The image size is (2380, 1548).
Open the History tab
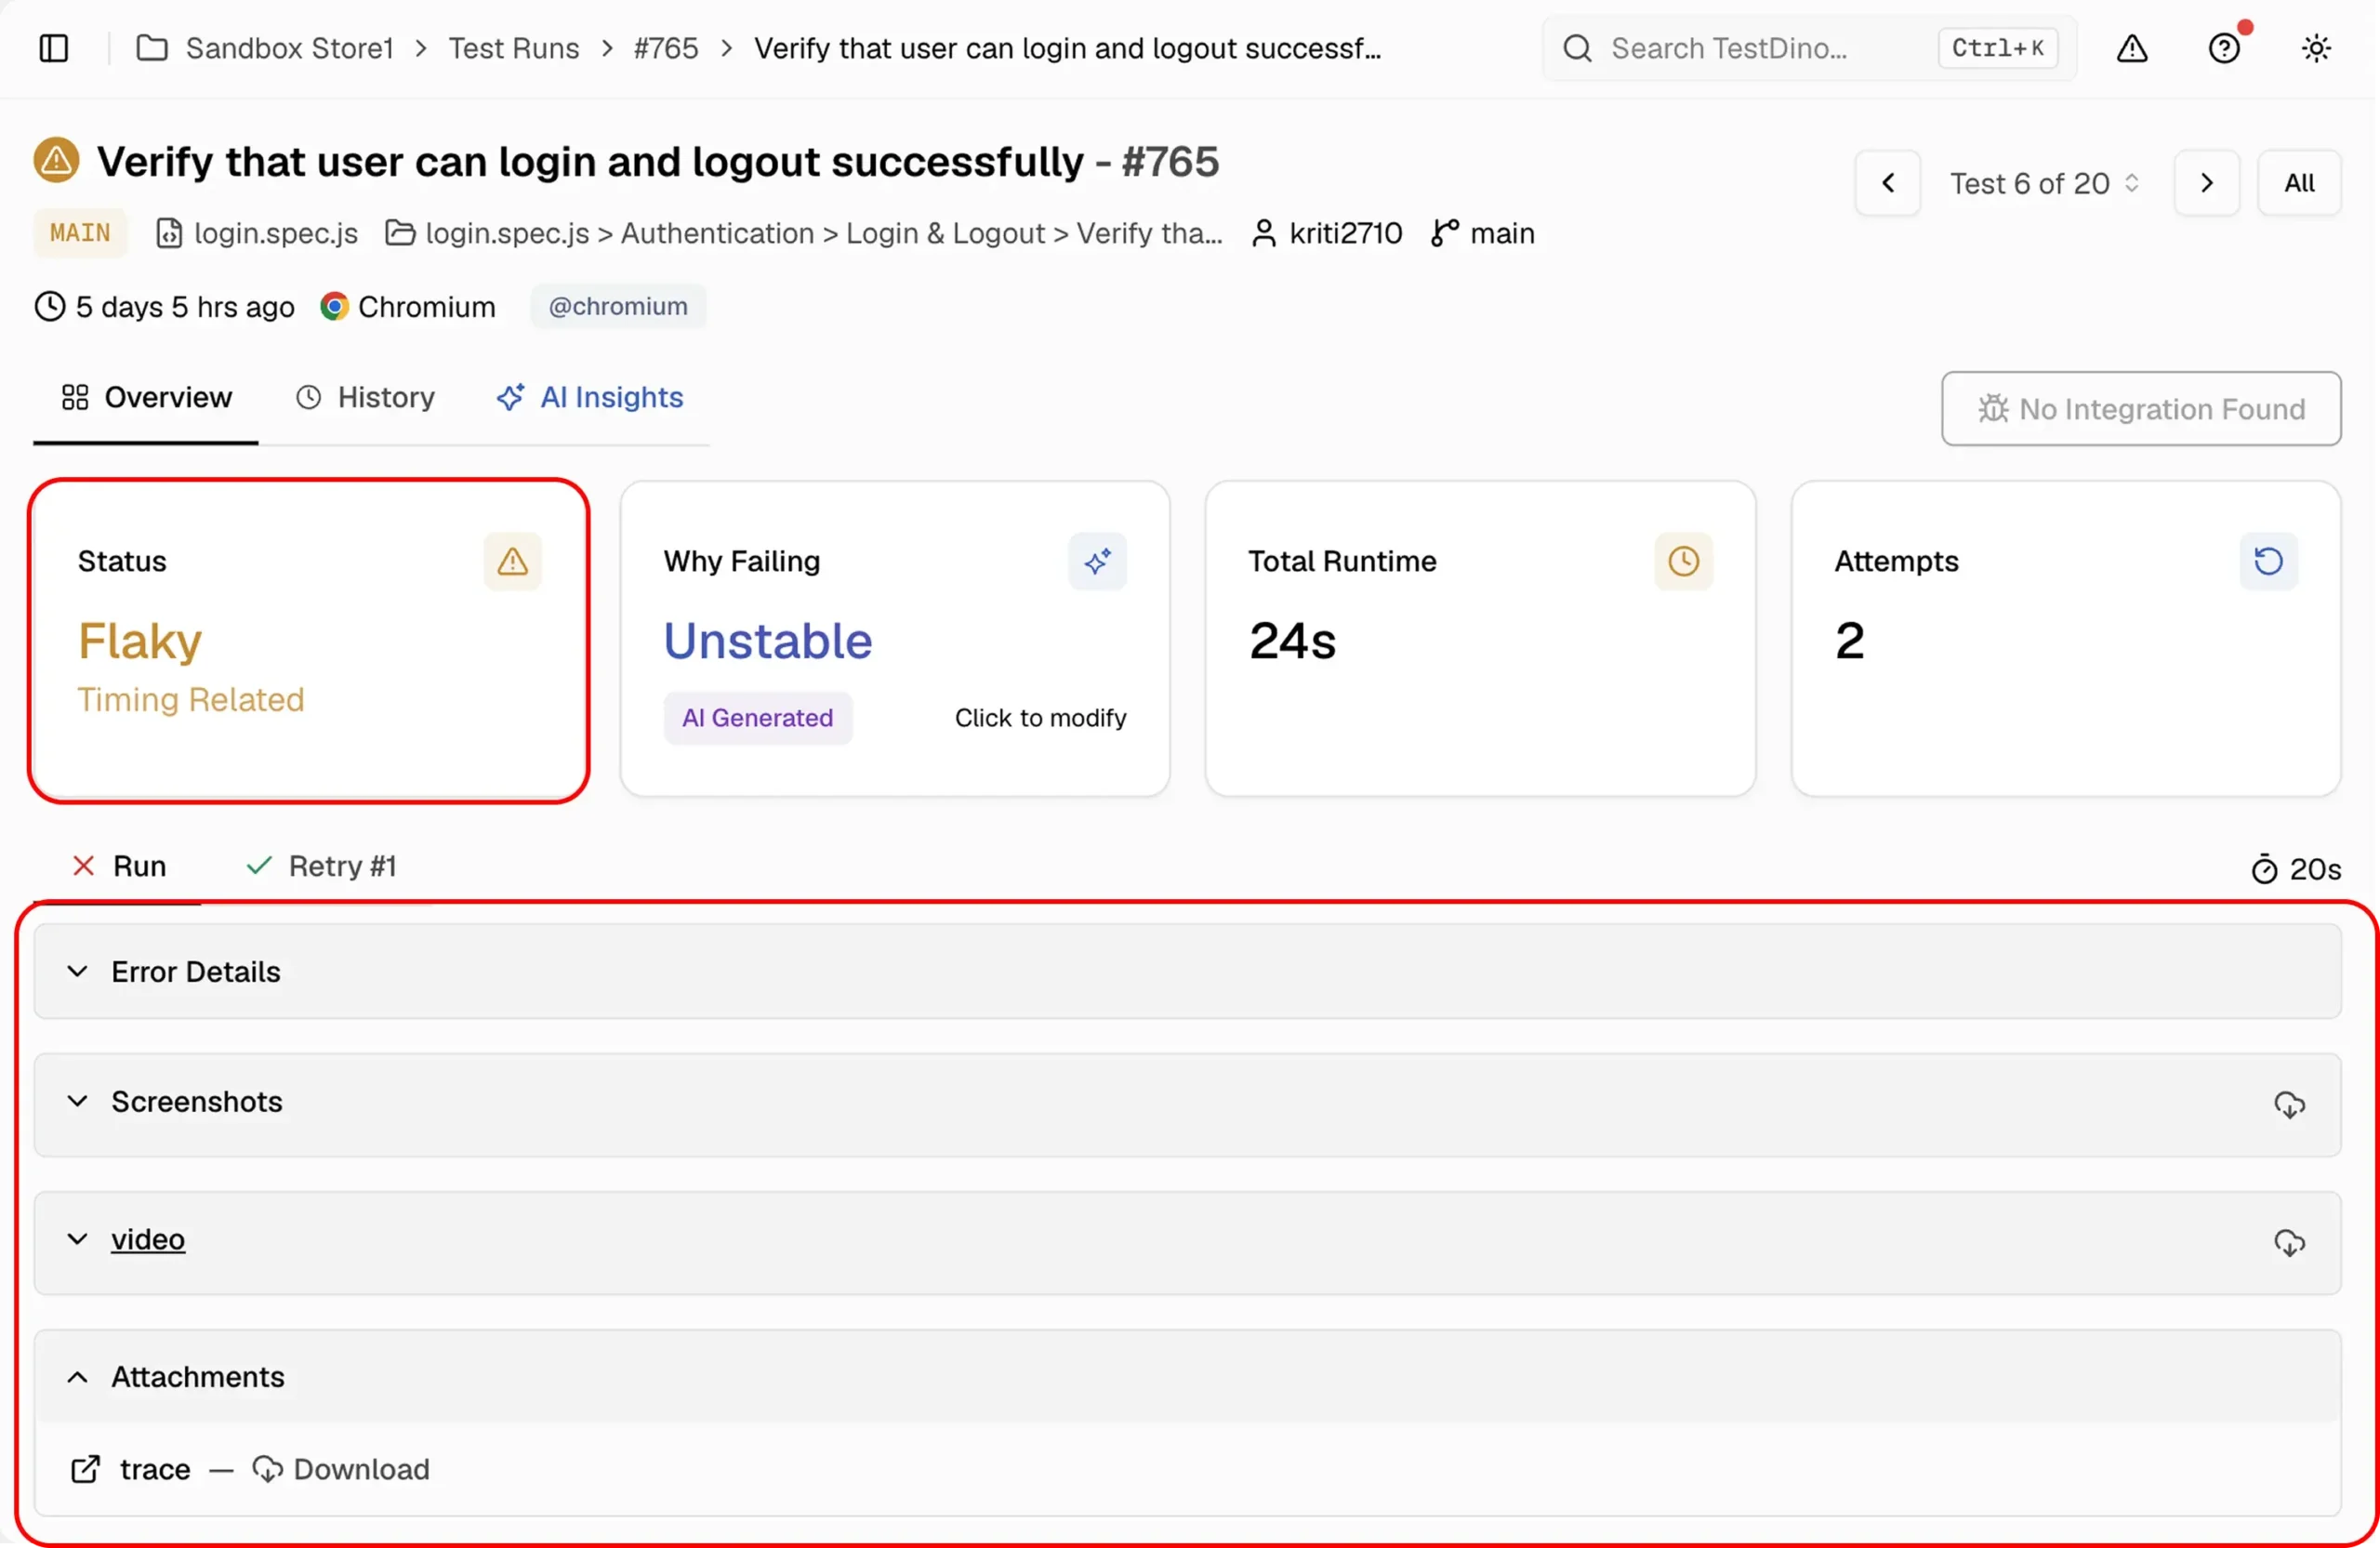pyautogui.click(x=365, y=397)
